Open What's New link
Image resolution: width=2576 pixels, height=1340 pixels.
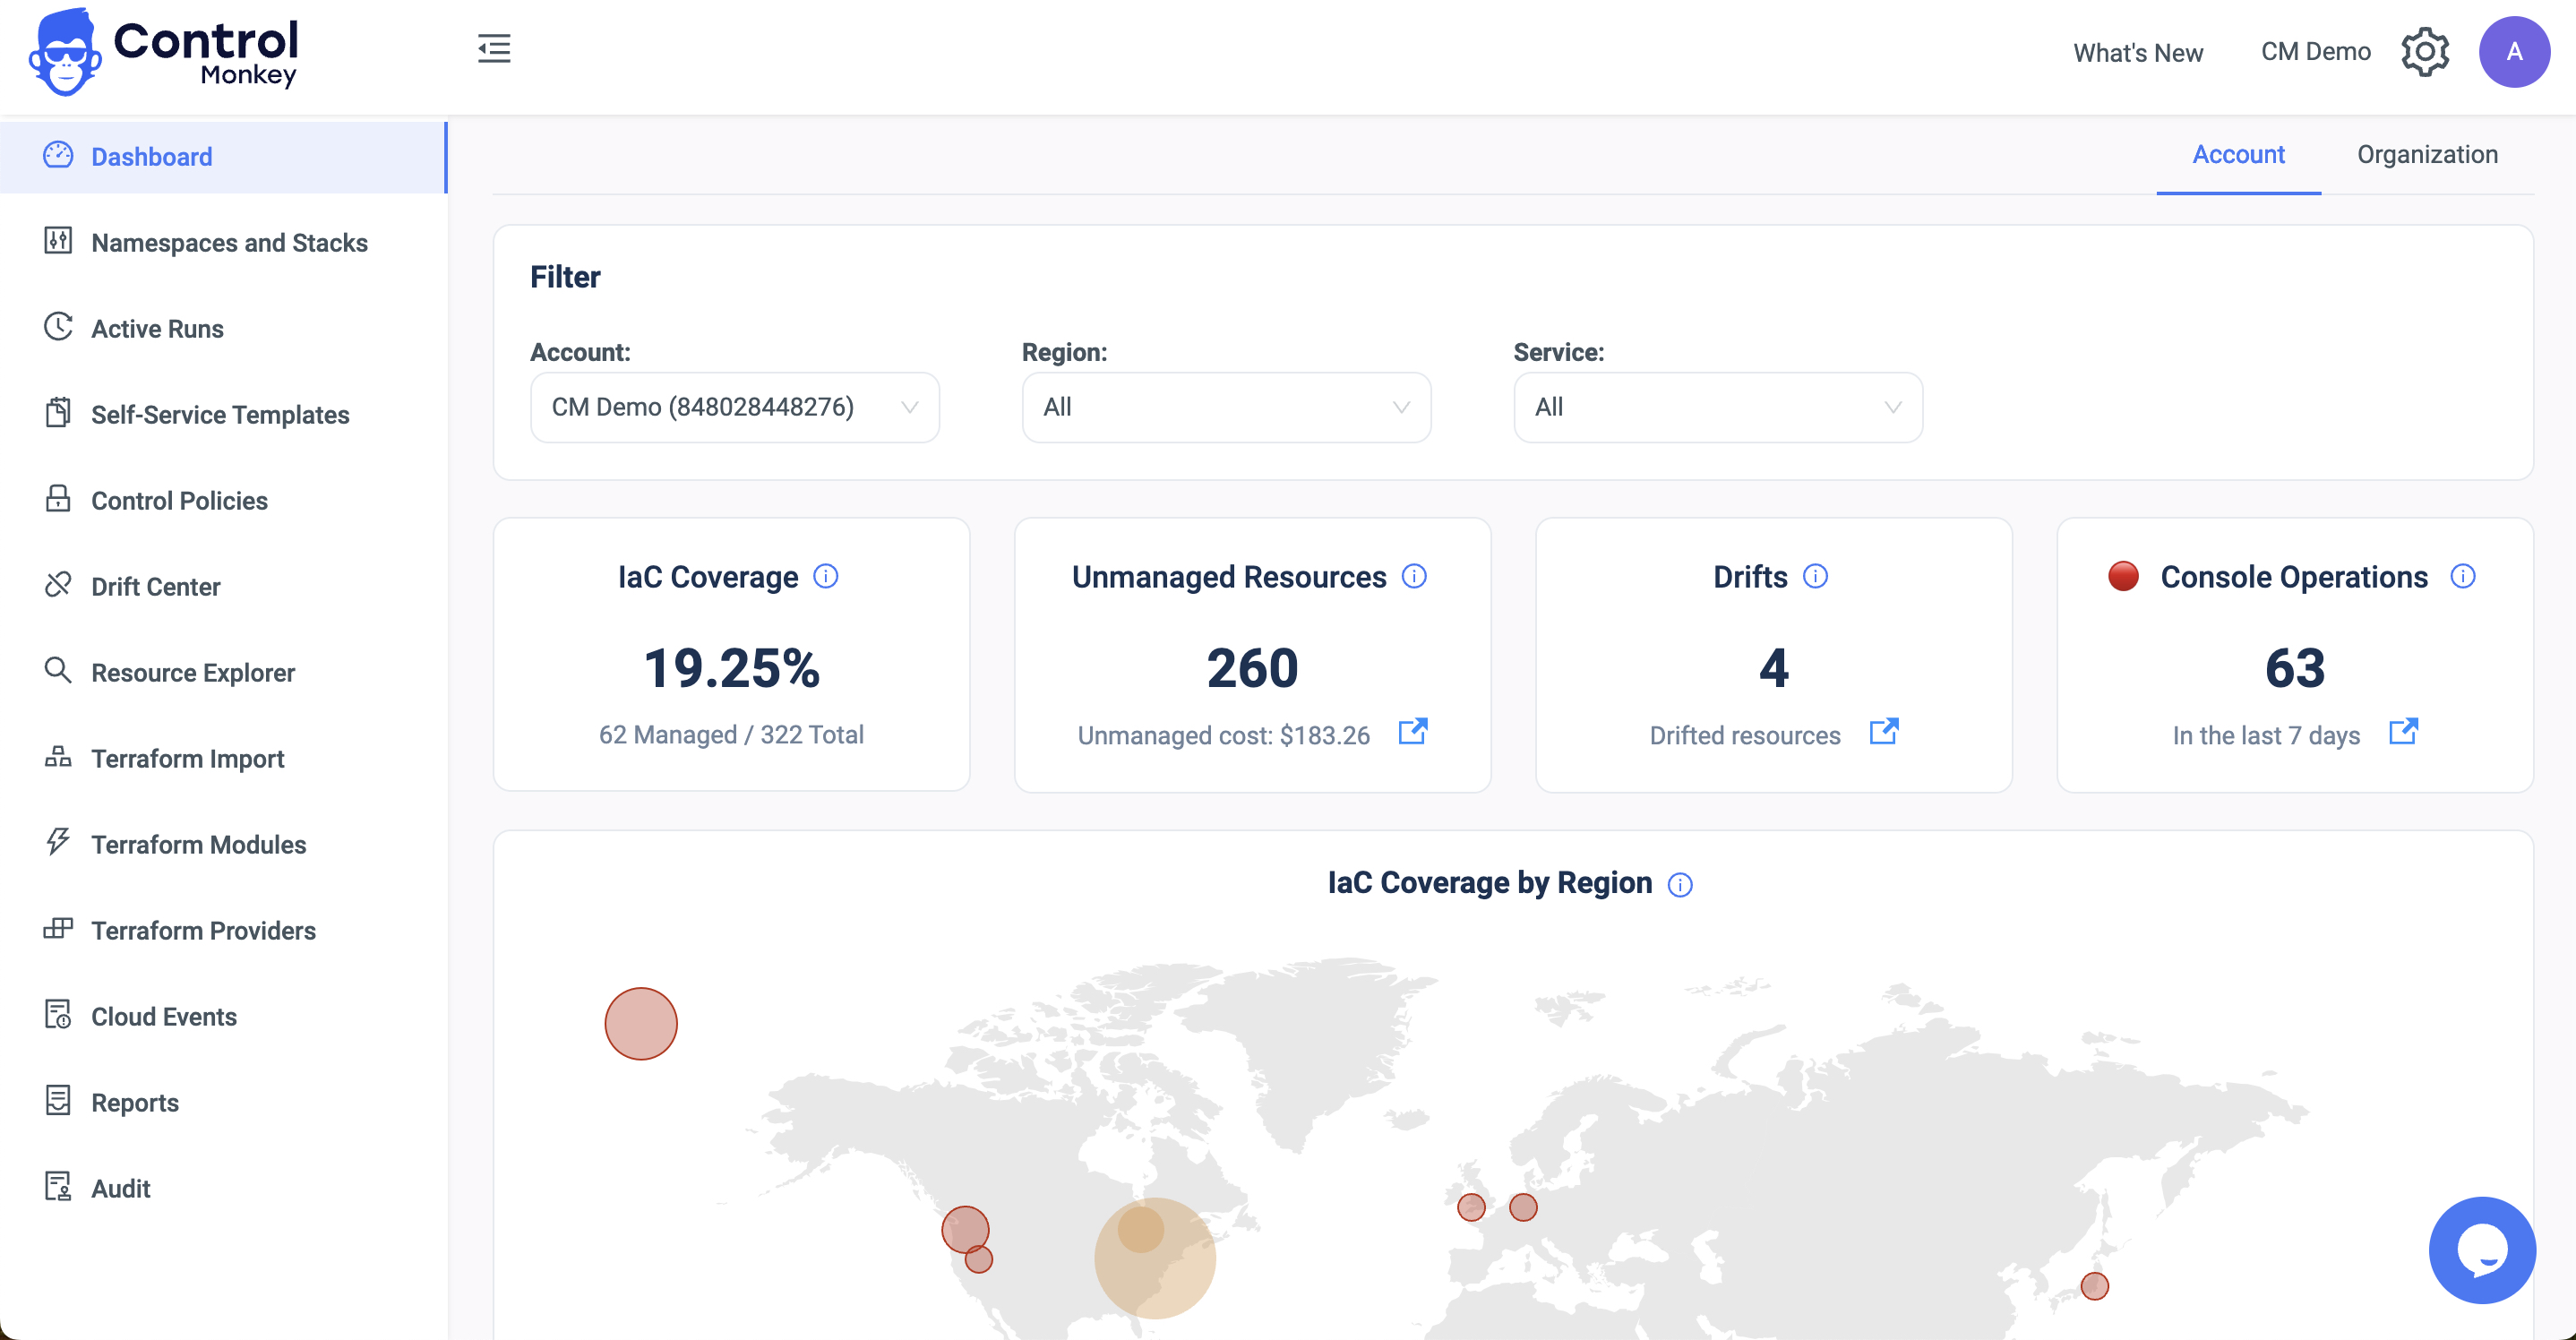click(x=2138, y=52)
